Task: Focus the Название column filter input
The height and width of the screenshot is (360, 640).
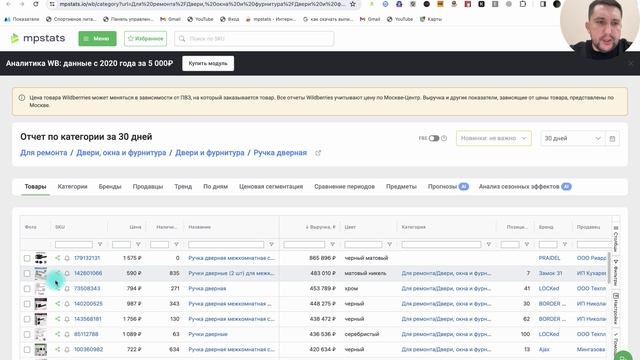Action: pyautogui.click(x=226, y=244)
